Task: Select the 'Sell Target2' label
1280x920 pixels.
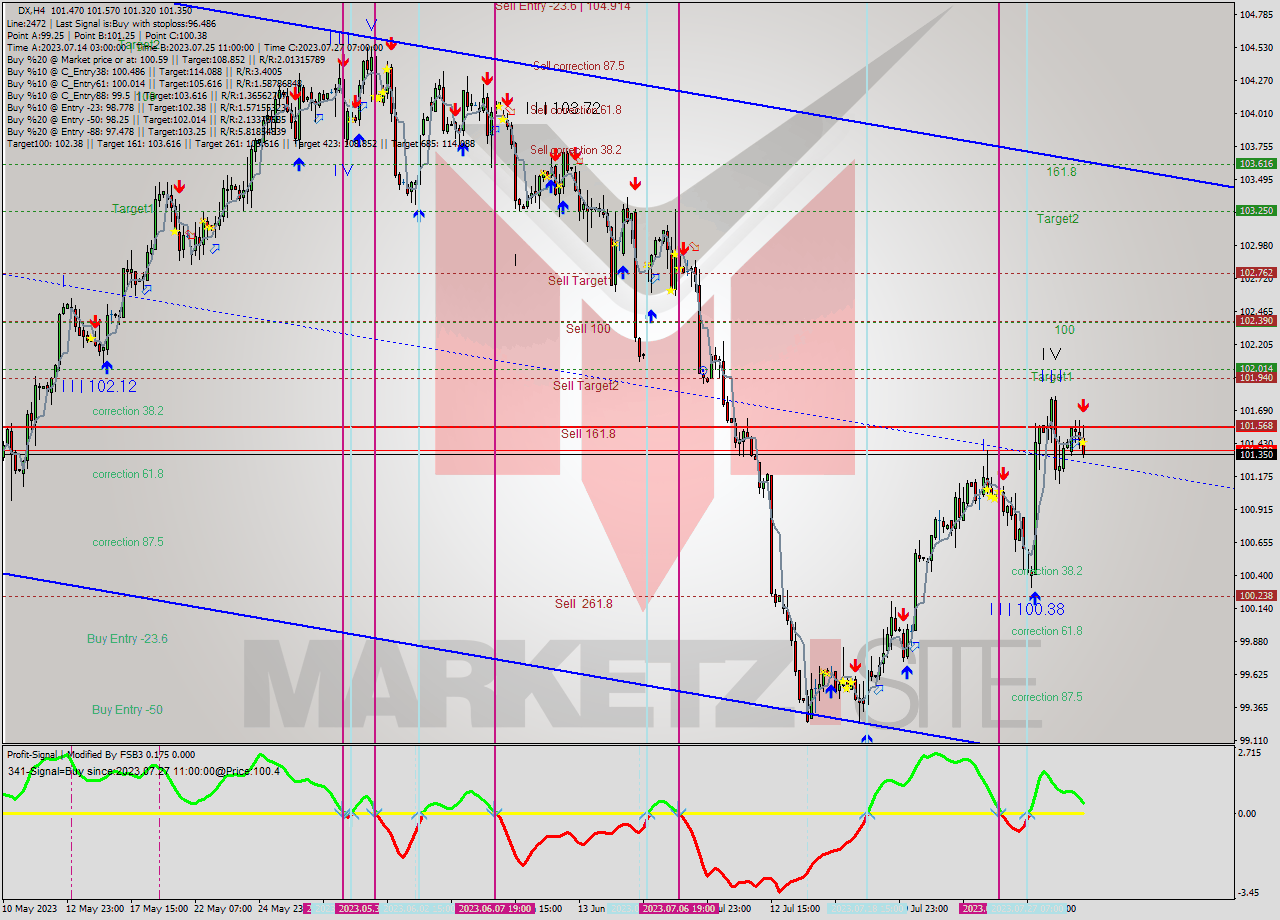Action: coord(586,385)
